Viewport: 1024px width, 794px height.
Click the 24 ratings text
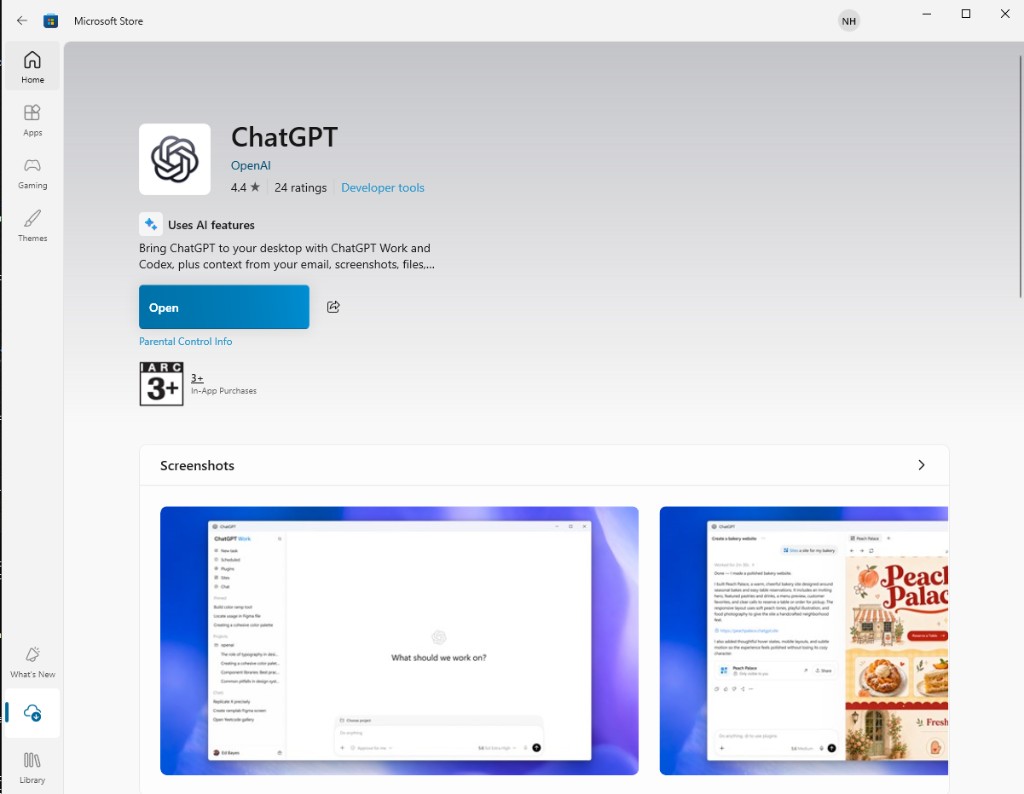pyautogui.click(x=300, y=188)
